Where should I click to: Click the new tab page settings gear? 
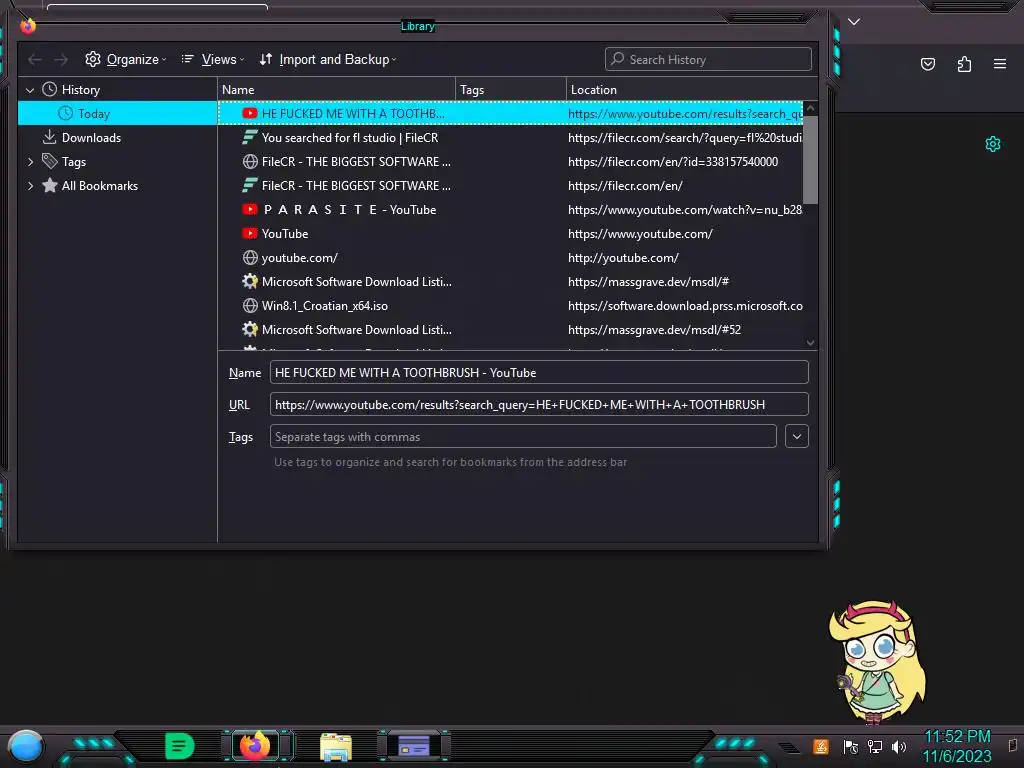(993, 144)
